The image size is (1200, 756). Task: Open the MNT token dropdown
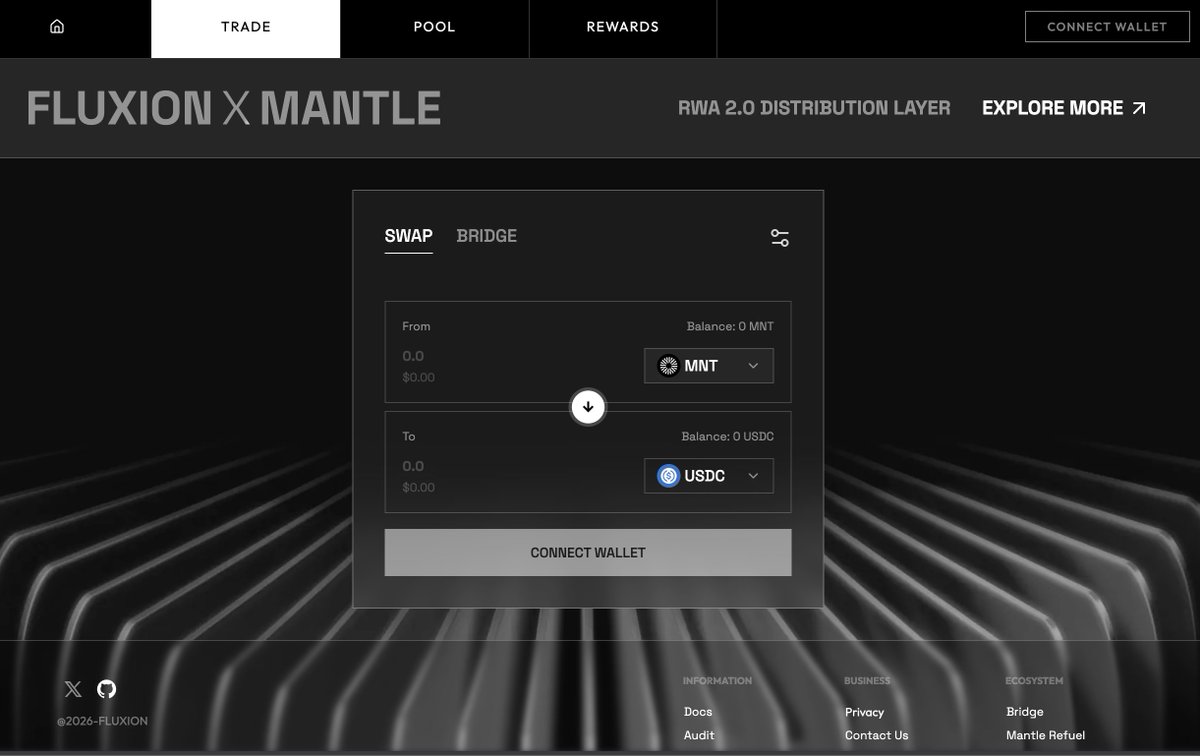tap(709, 366)
